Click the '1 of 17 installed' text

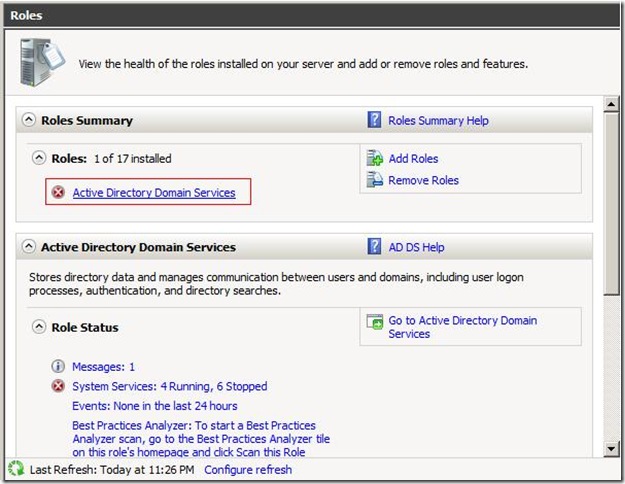133,159
